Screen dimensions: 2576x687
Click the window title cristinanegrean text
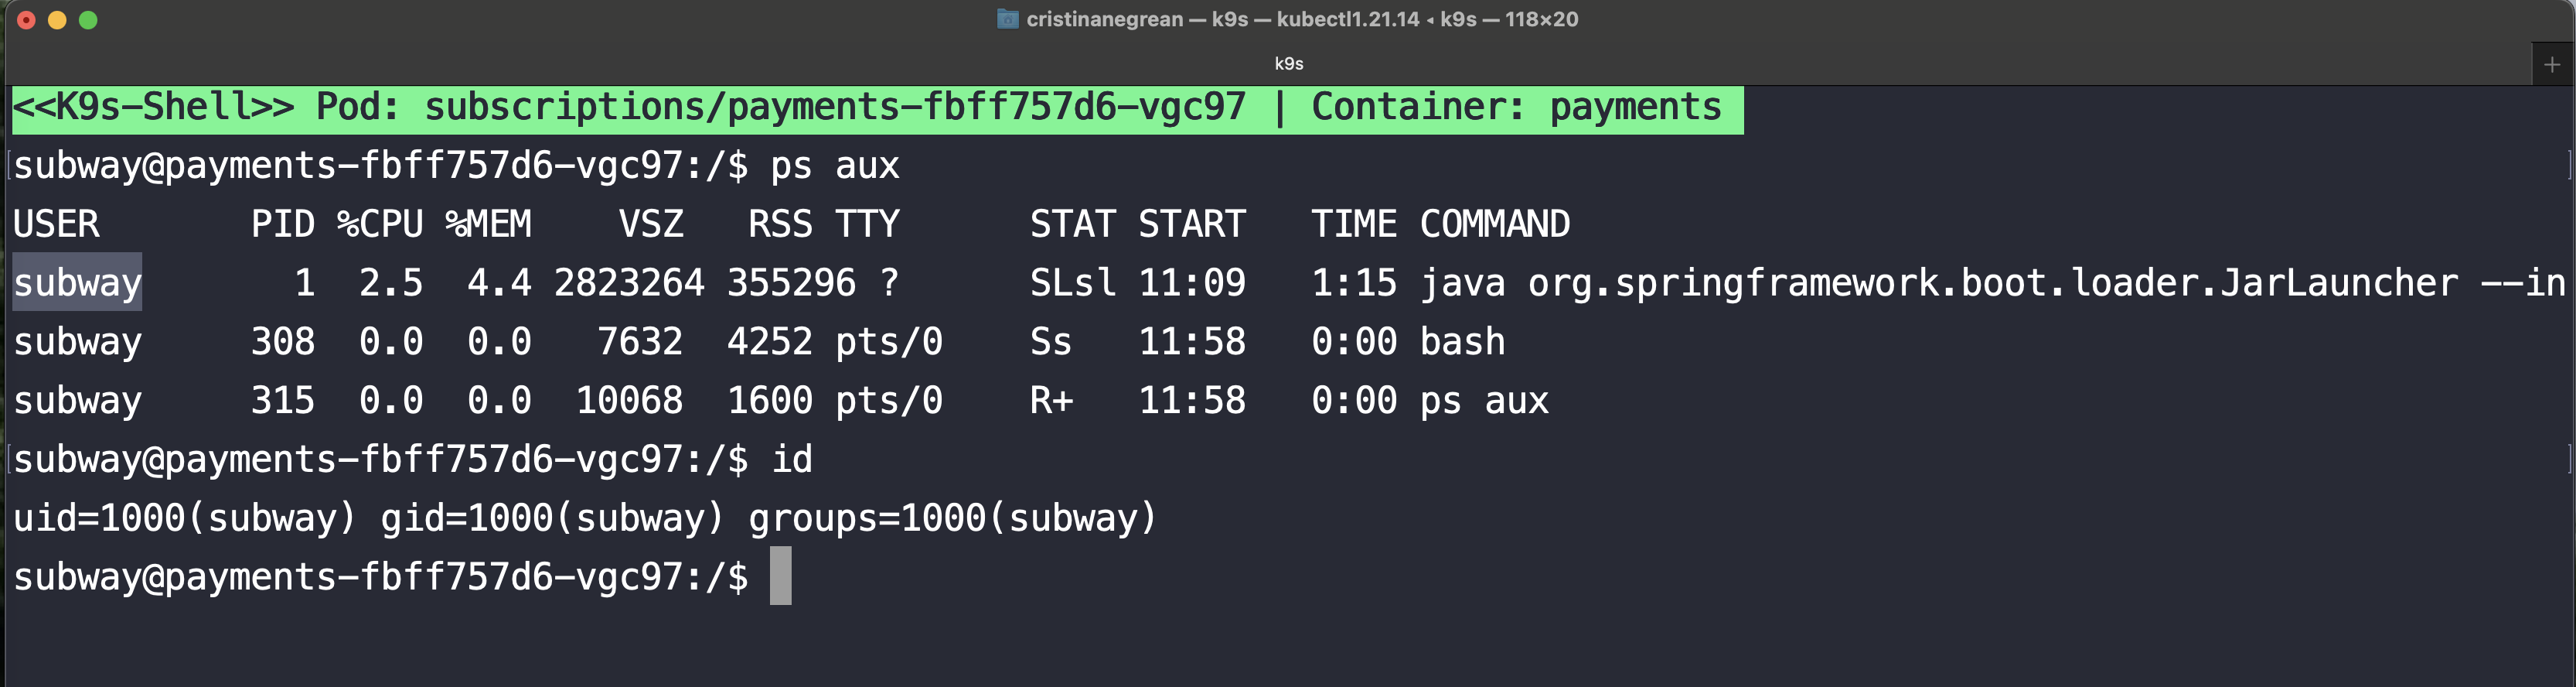[x=1104, y=19]
